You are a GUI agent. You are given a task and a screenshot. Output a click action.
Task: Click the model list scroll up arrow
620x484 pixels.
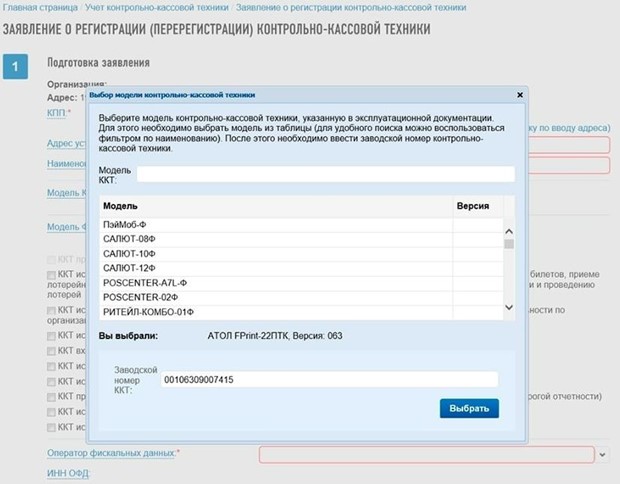[x=509, y=231]
